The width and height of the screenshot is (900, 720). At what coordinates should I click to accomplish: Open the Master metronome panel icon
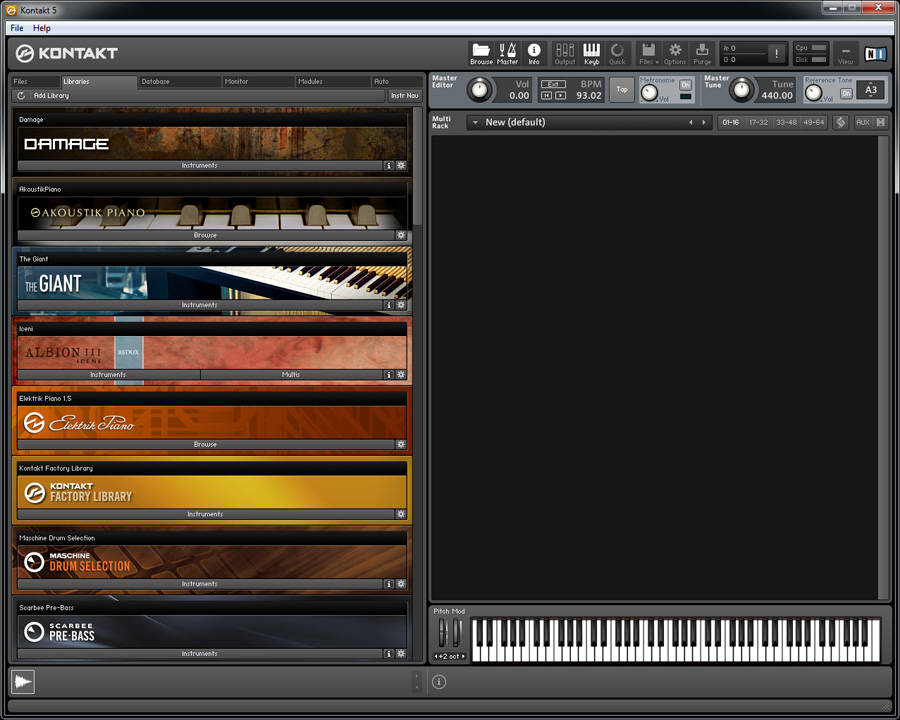click(x=508, y=52)
